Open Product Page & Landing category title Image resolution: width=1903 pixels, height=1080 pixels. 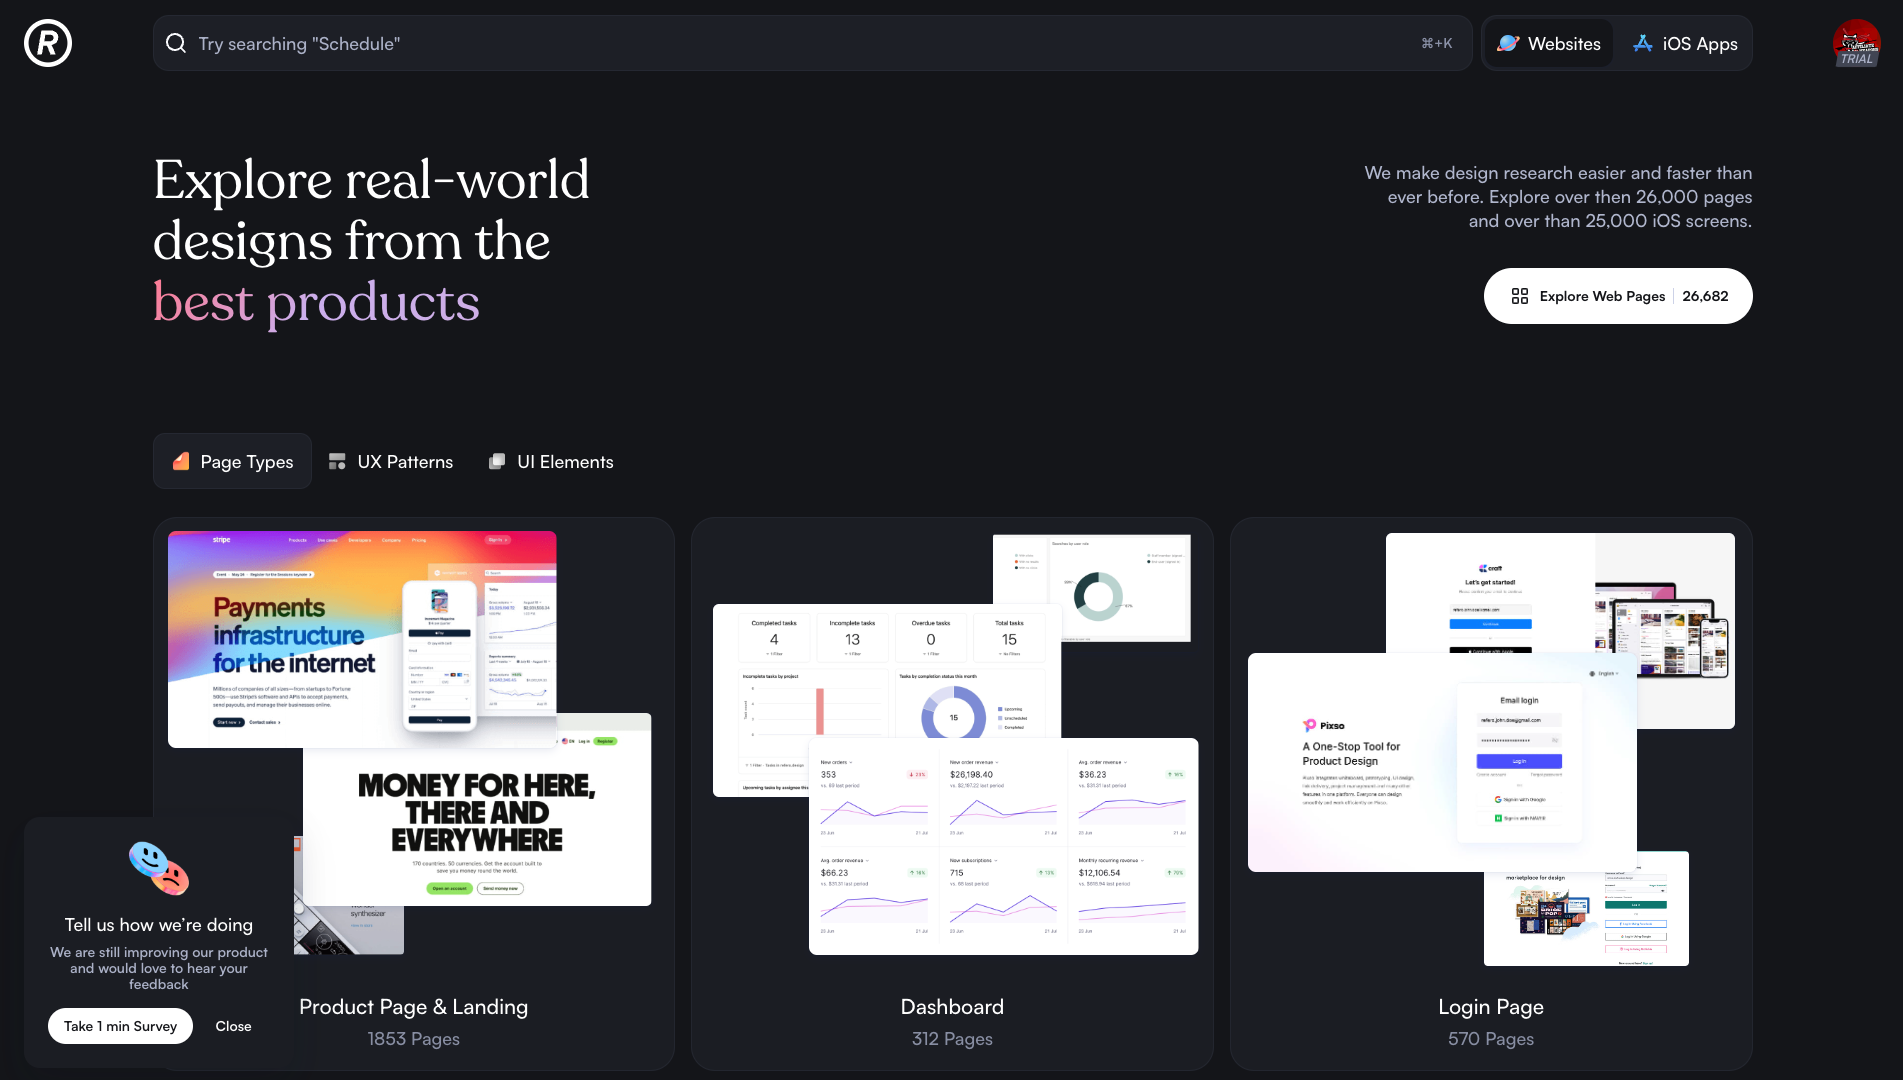(413, 1007)
